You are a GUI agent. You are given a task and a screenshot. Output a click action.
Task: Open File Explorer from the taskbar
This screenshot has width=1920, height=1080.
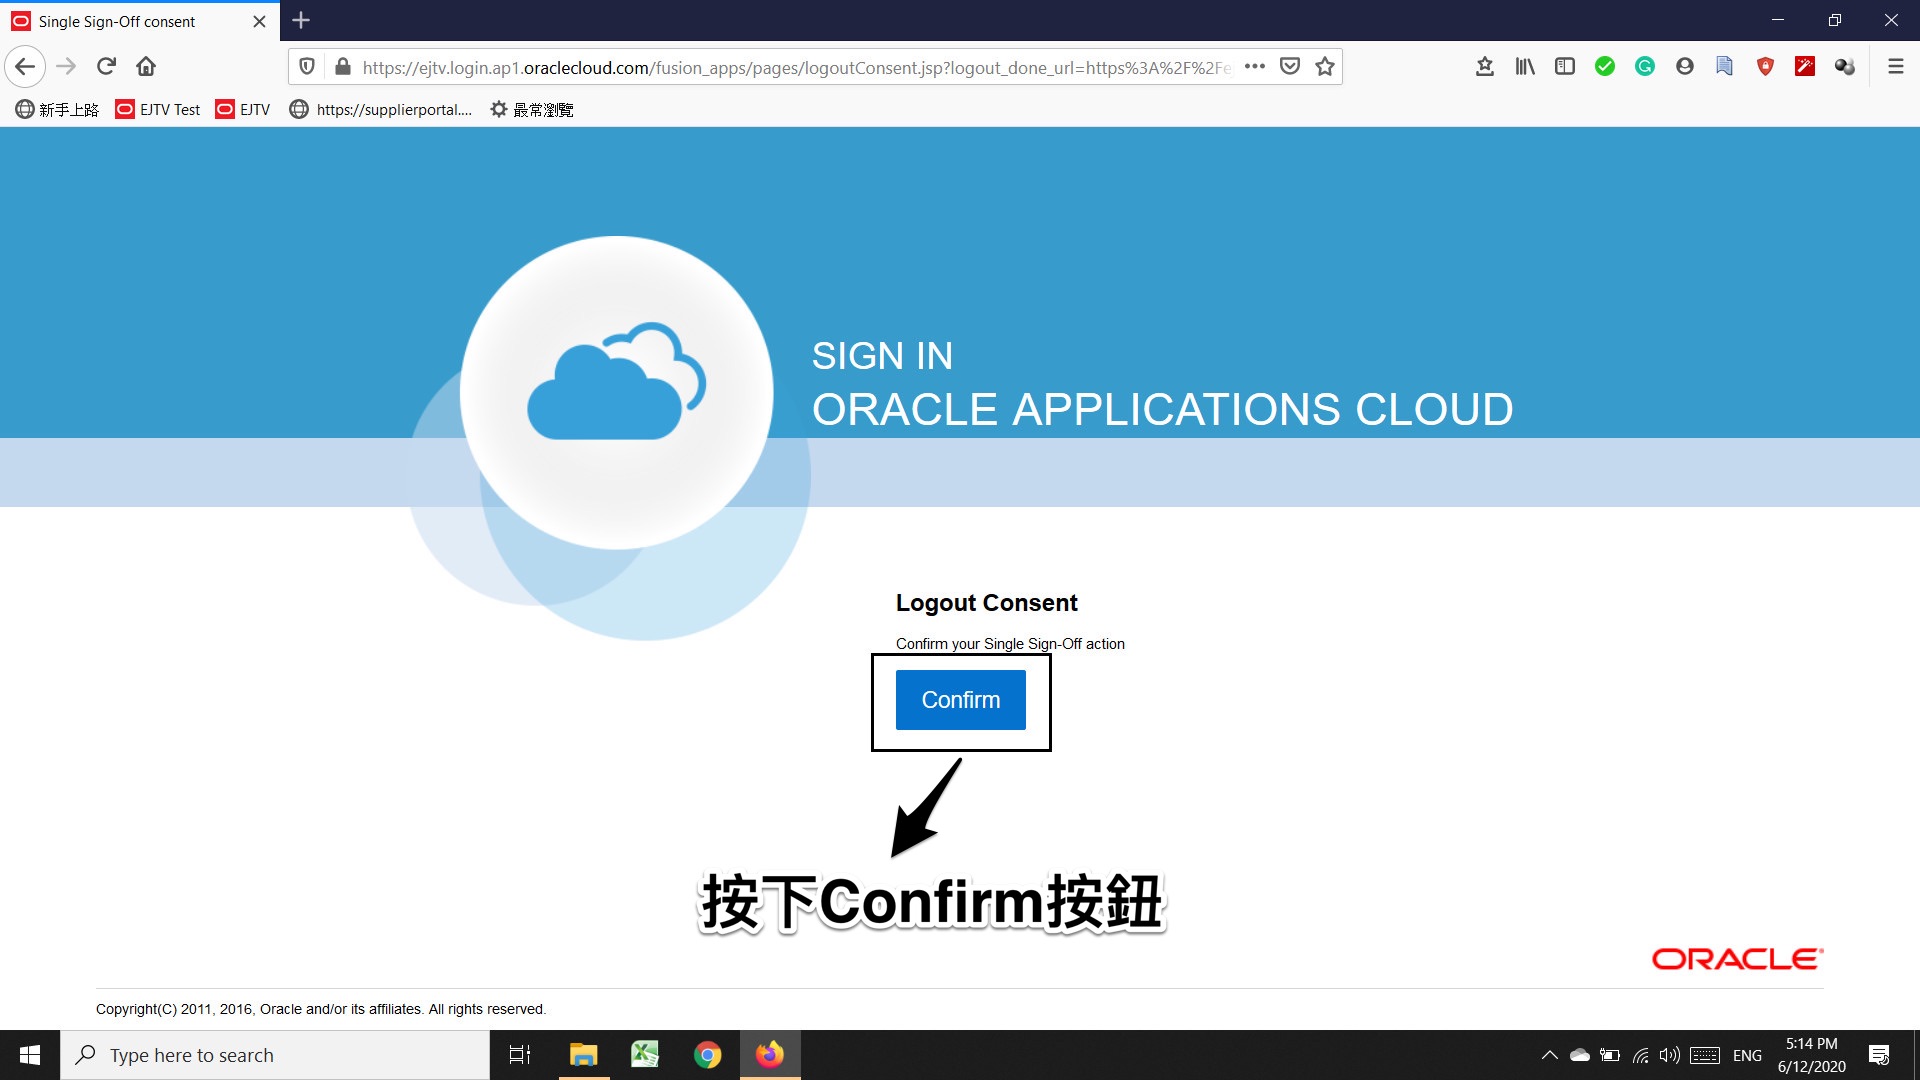point(583,1055)
